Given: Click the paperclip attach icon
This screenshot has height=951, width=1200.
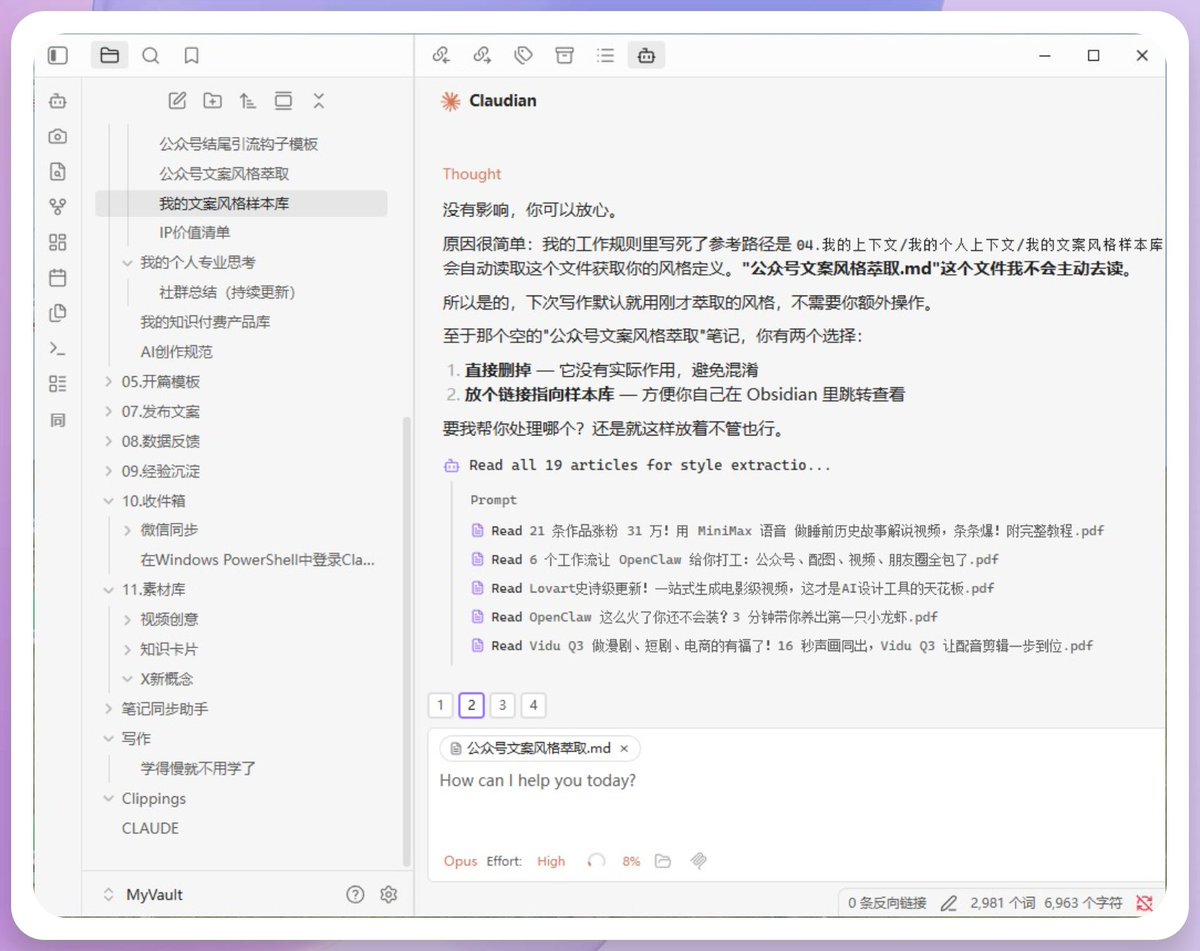Looking at the screenshot, I should 699,861.
